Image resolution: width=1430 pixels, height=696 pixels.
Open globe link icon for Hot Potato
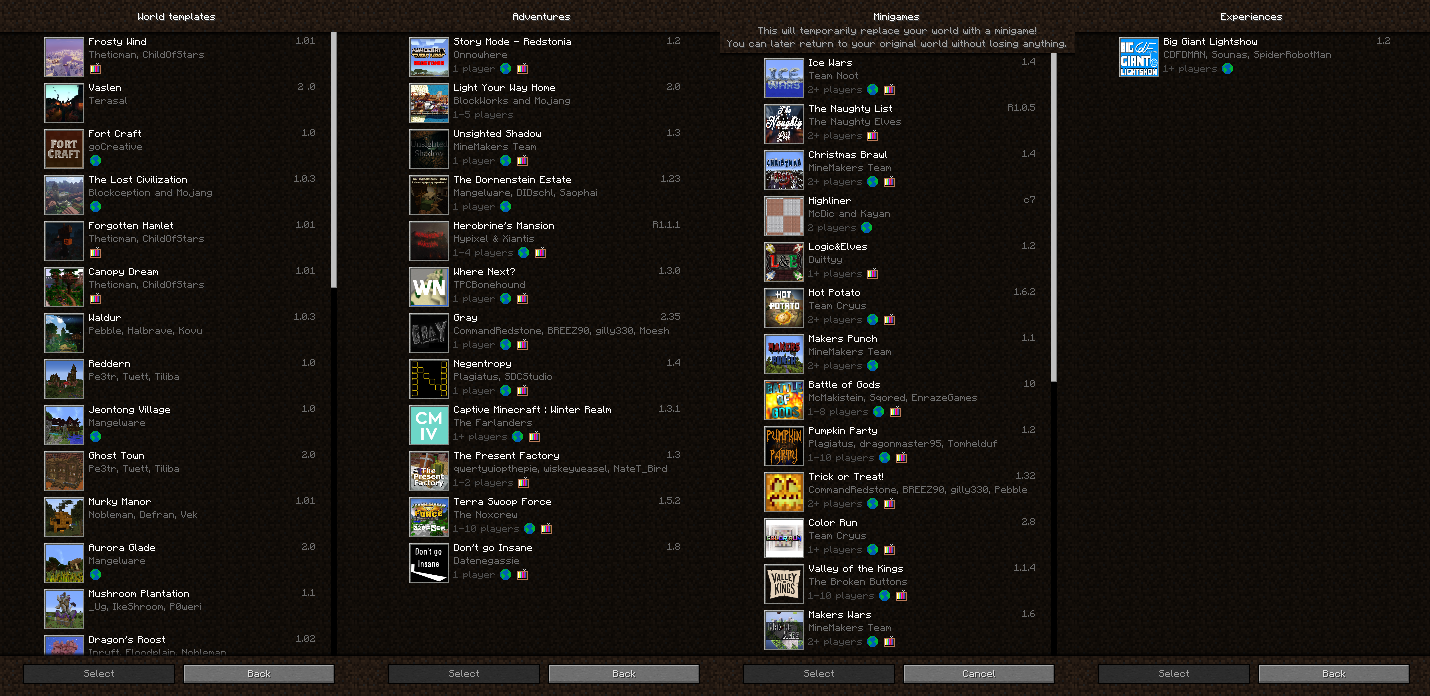click(x=873, y=320)
